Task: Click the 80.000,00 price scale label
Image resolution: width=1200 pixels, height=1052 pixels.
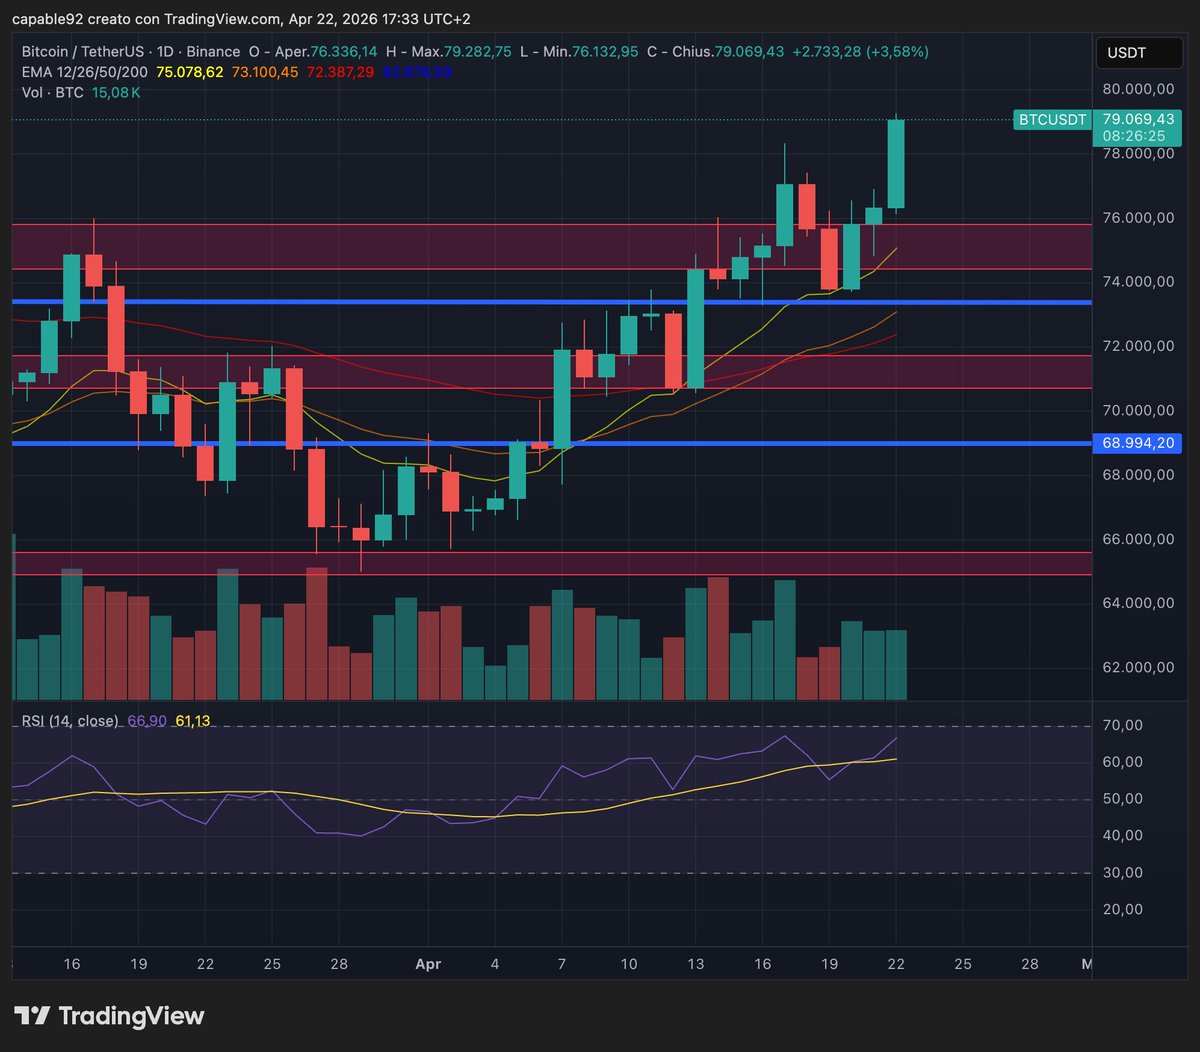Action: click(x=1138, y=89)
